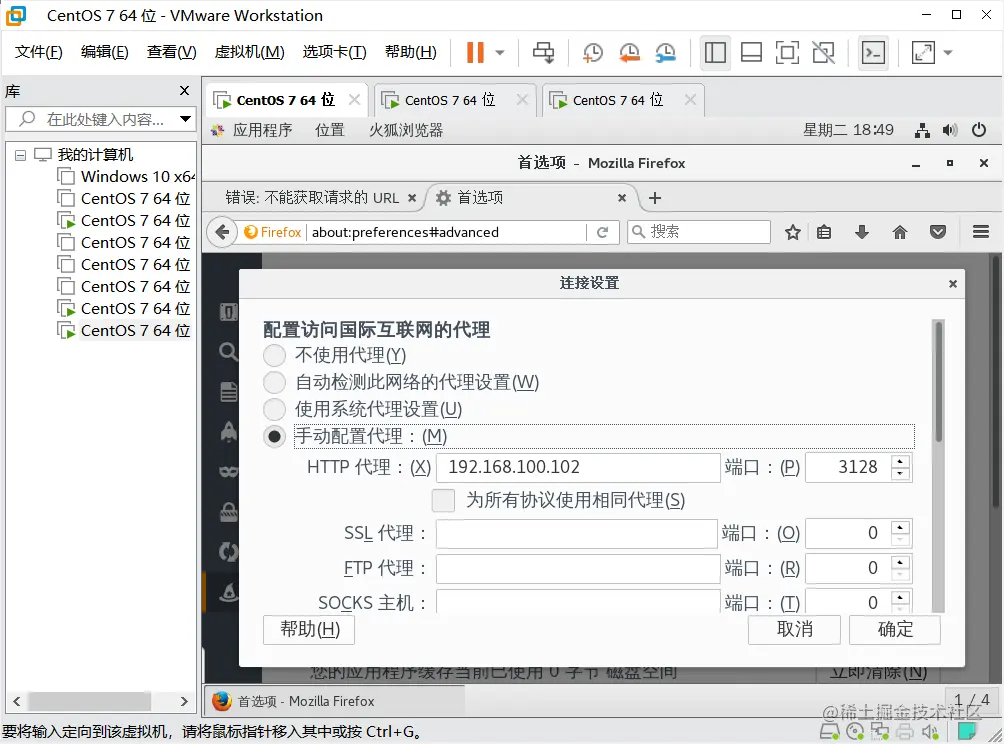The height and width of the screenshot is (744, 1004).
Task: Pause the virtual machine
Action: tap(475, 53)
